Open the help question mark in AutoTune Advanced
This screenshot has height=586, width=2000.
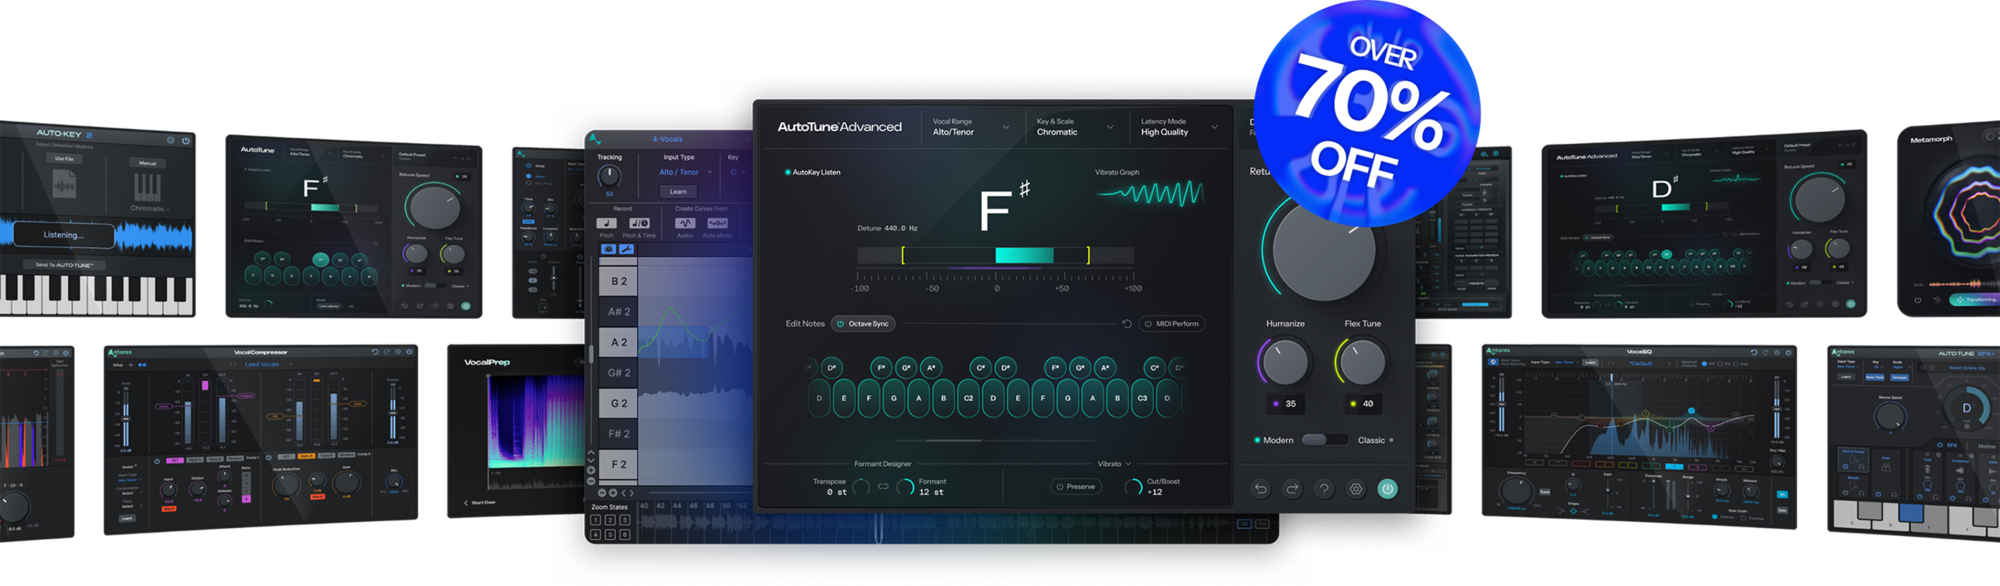(x=1324, y=489)
